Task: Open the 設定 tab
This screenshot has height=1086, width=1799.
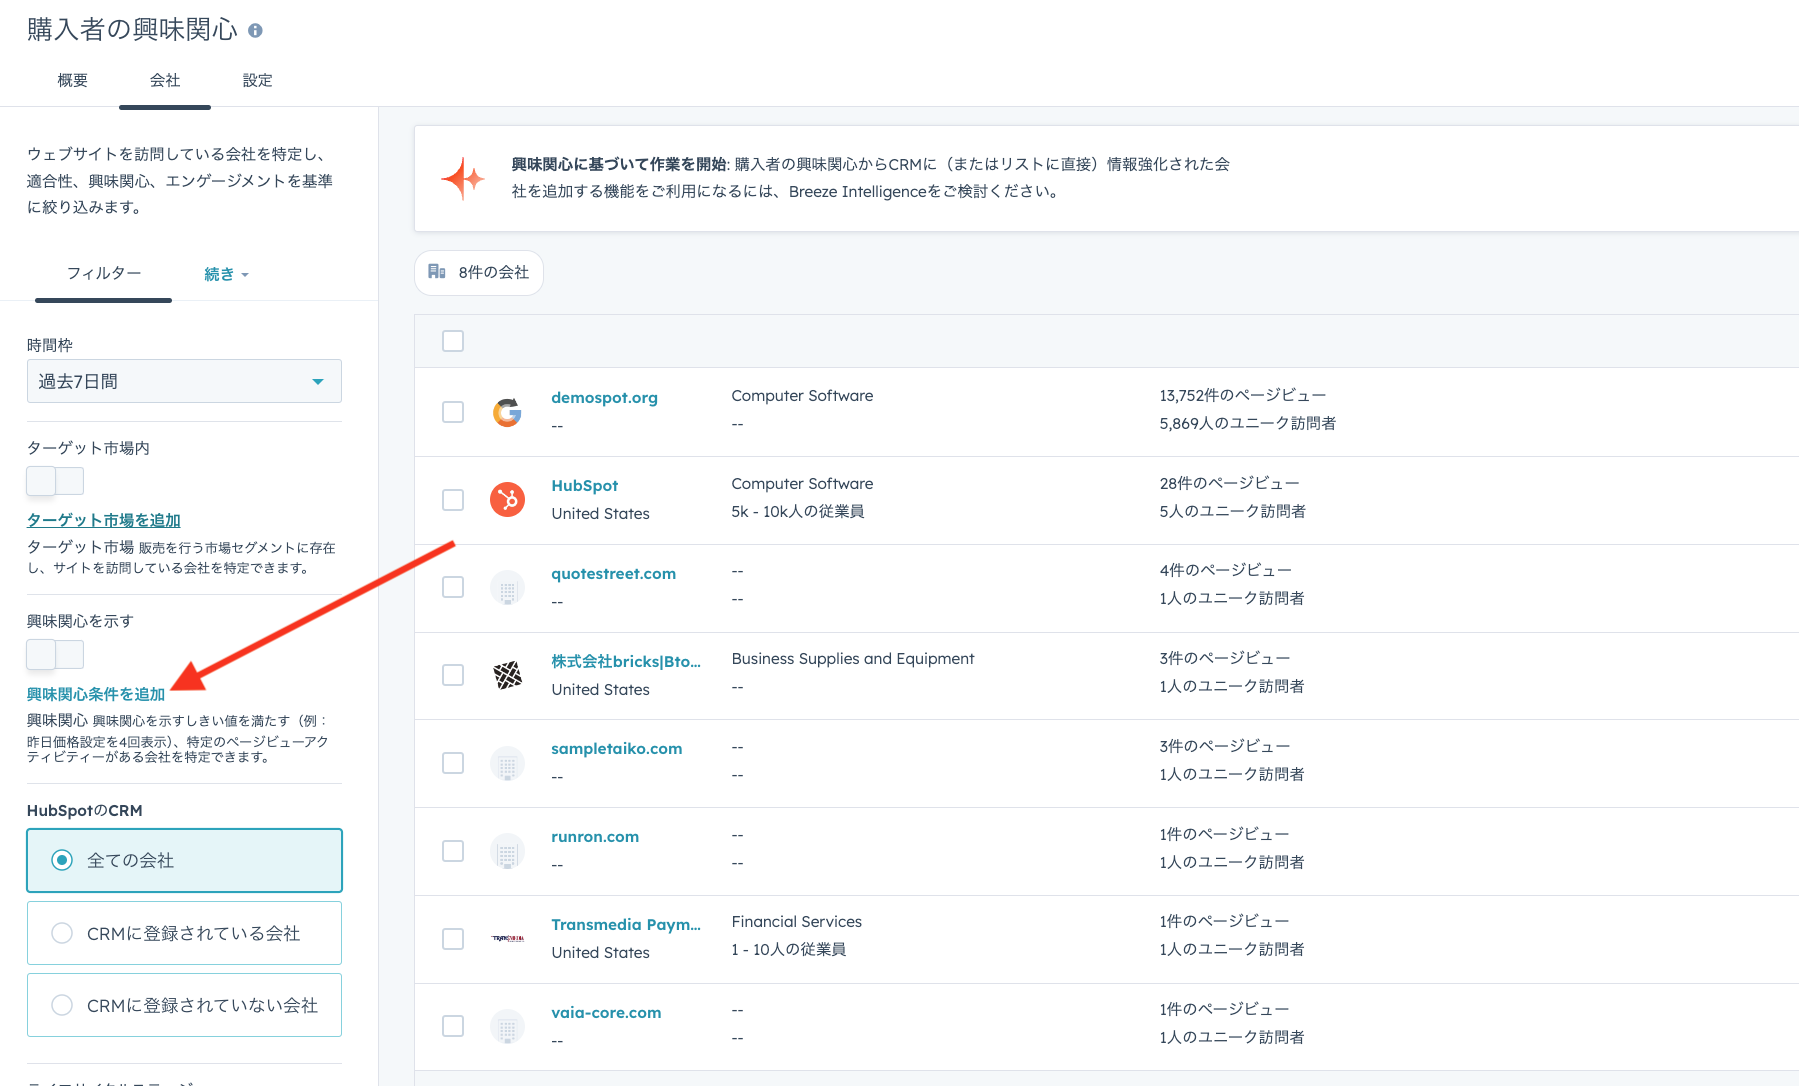Action: (x=257, y=80)
